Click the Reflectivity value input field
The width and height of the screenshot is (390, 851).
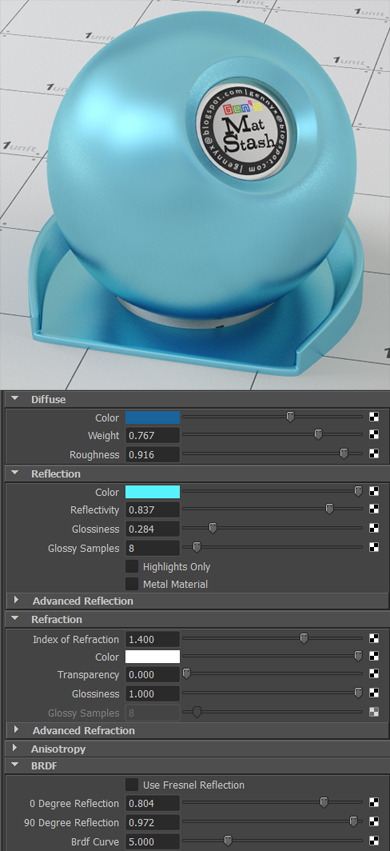[x=152, y=510]
